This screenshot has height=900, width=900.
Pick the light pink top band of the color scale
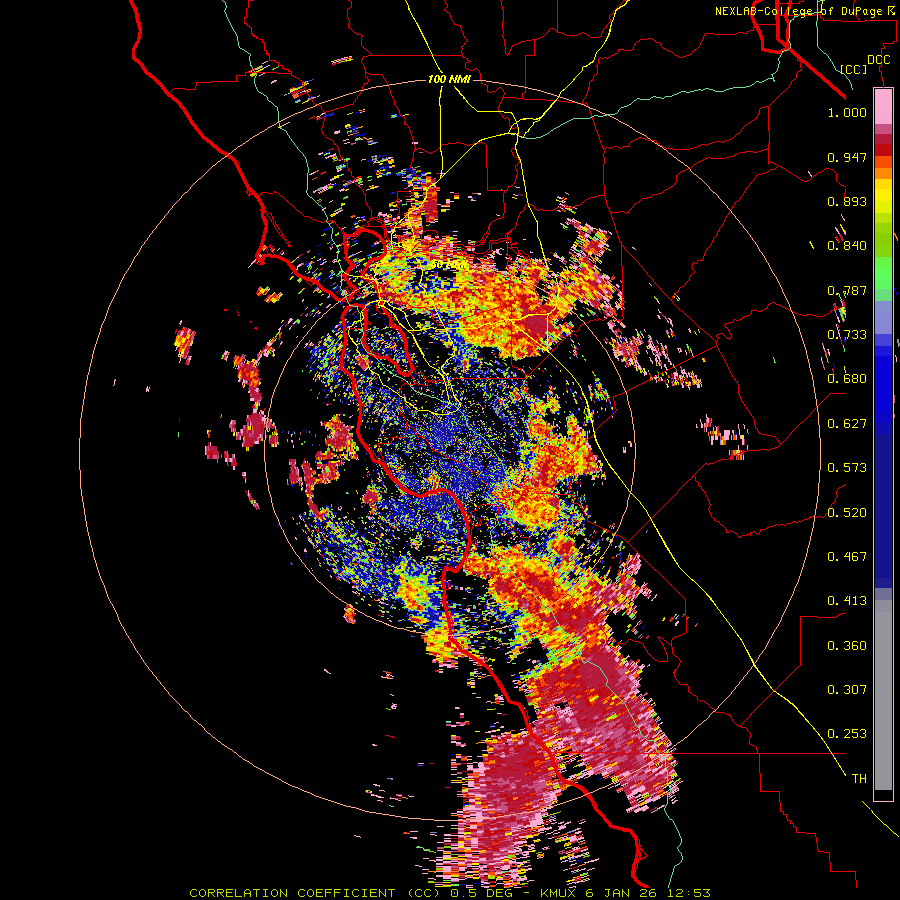point(883,107)
